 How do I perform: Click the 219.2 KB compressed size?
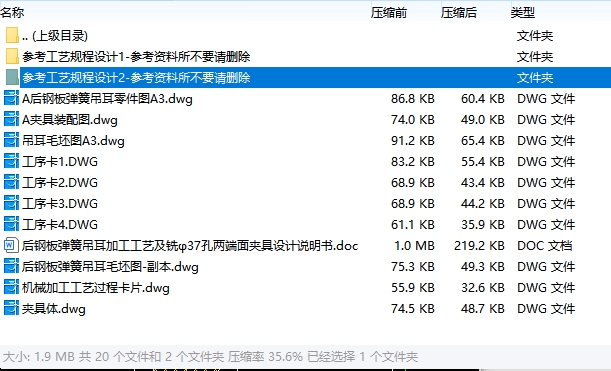[x=479, y=246]
